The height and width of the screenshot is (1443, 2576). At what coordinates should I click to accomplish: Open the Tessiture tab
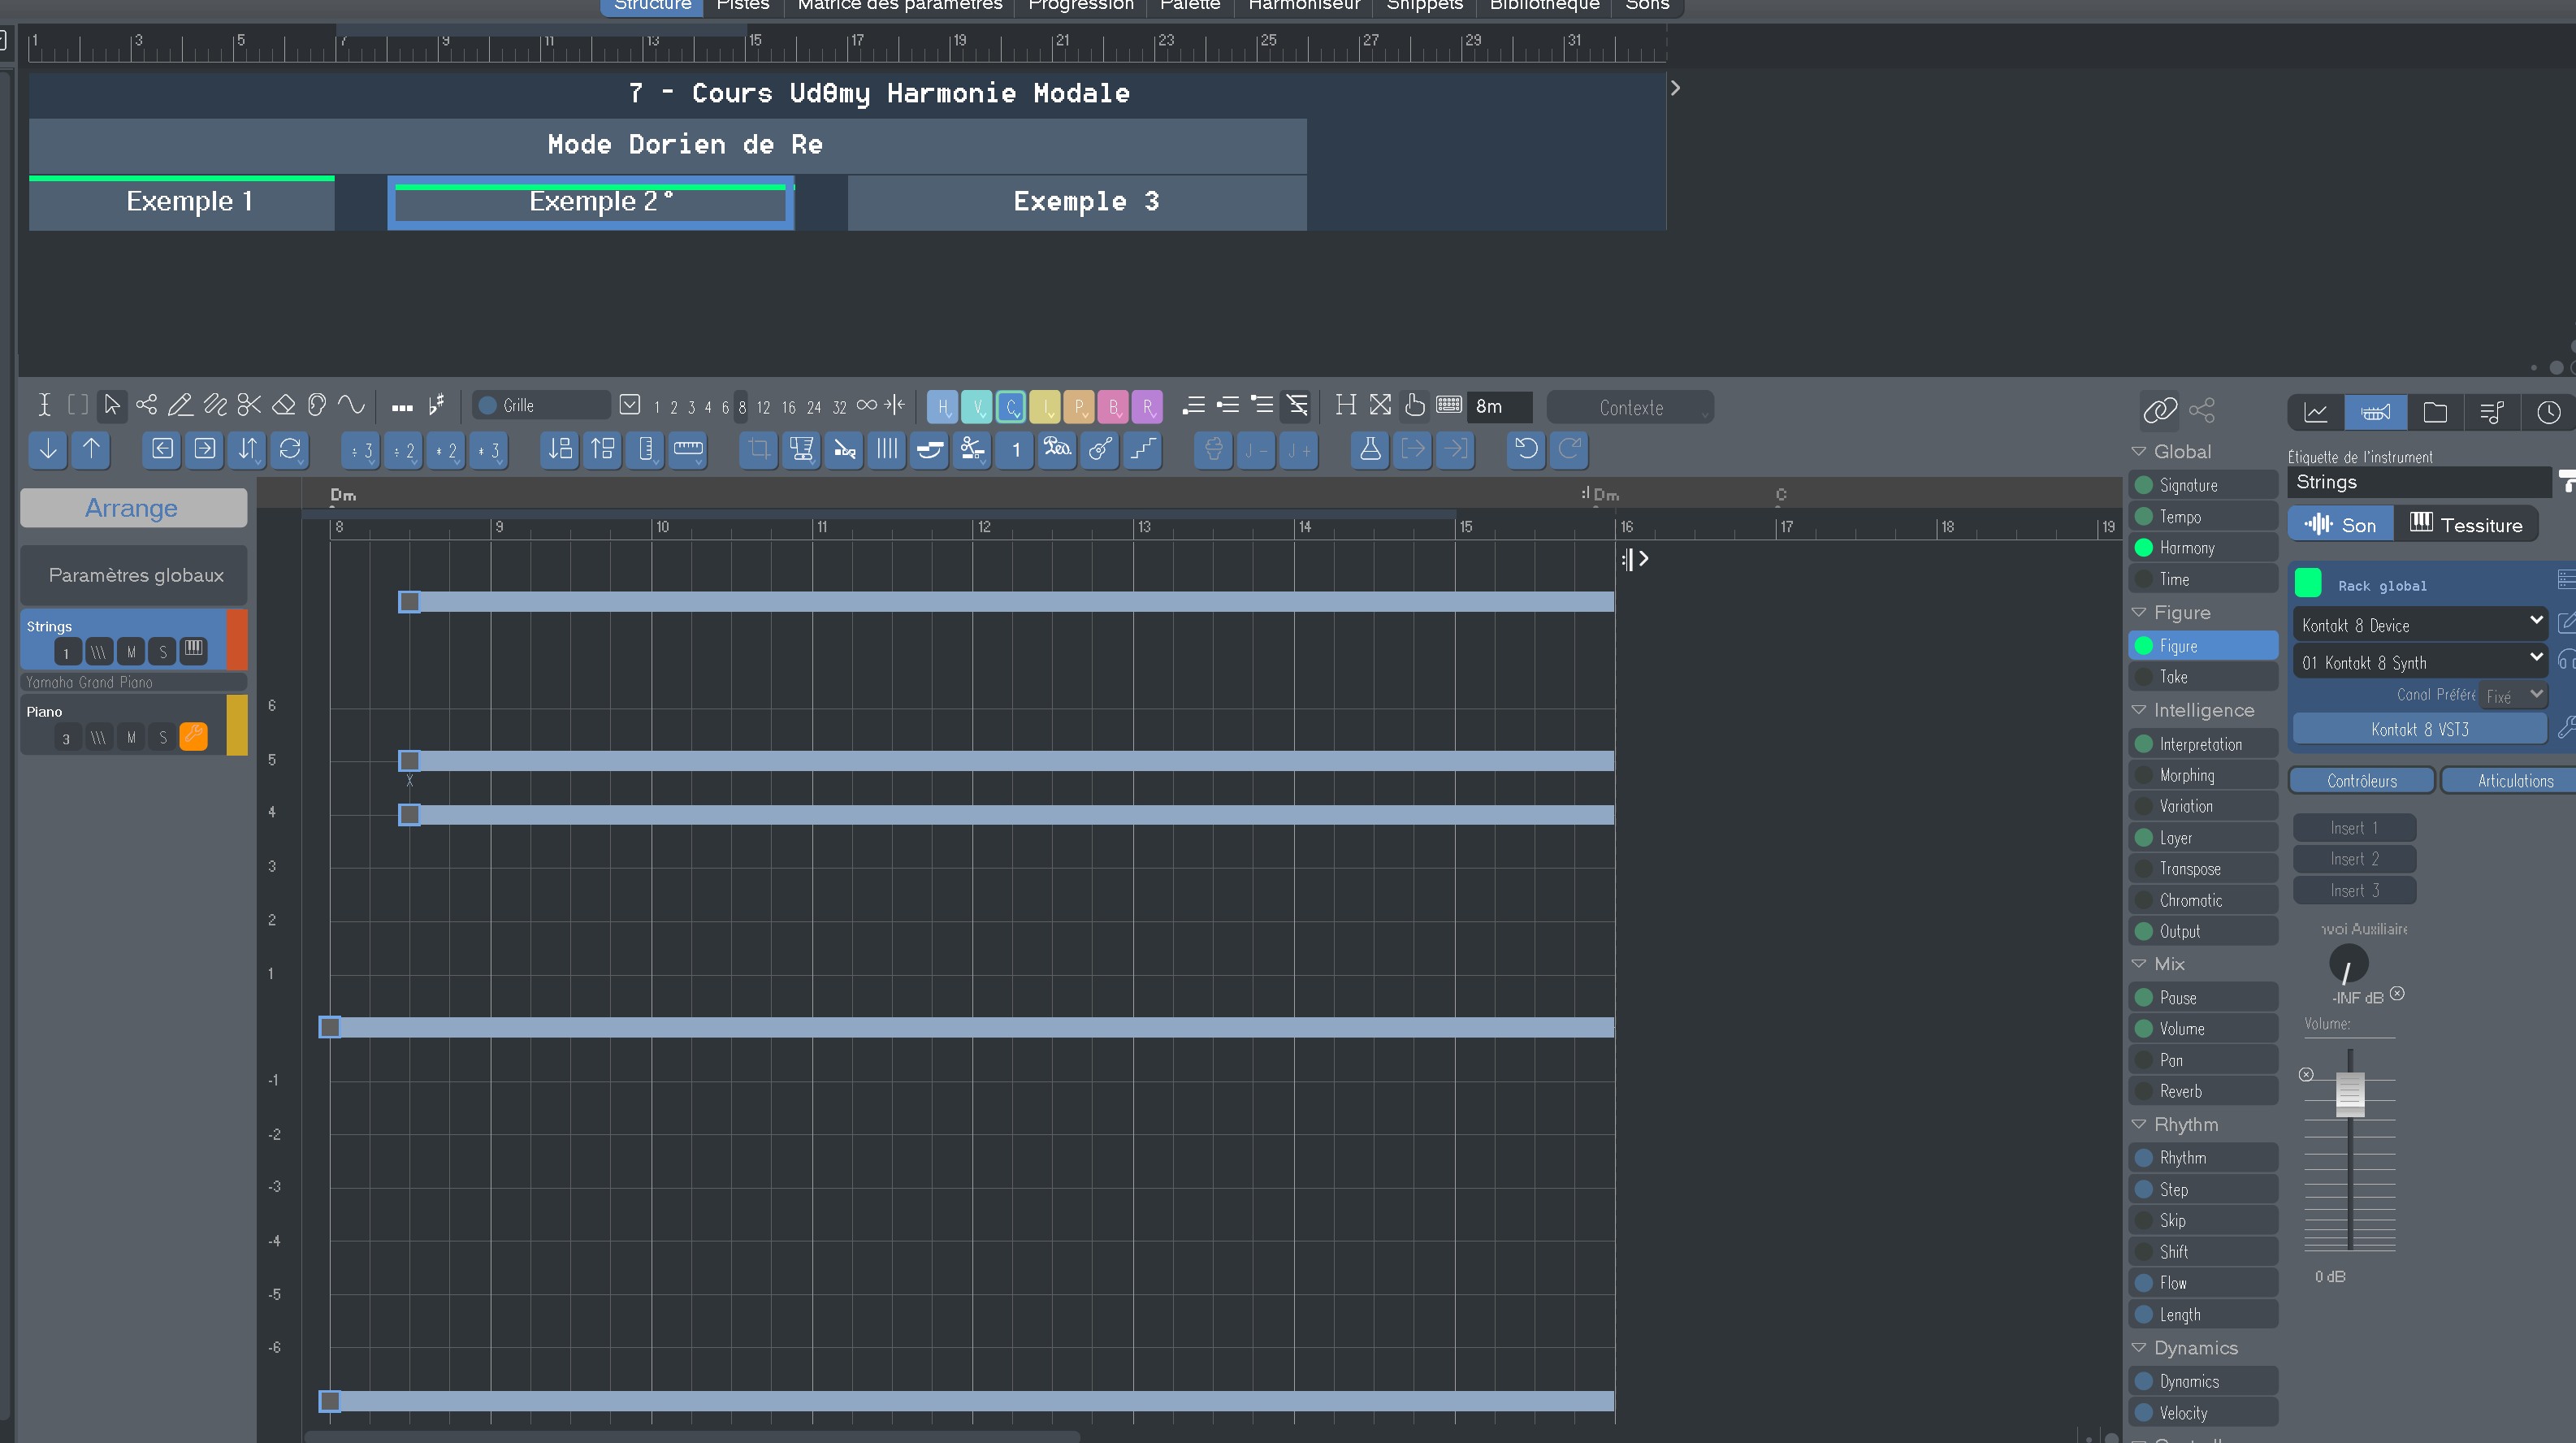pos(2466,525)
